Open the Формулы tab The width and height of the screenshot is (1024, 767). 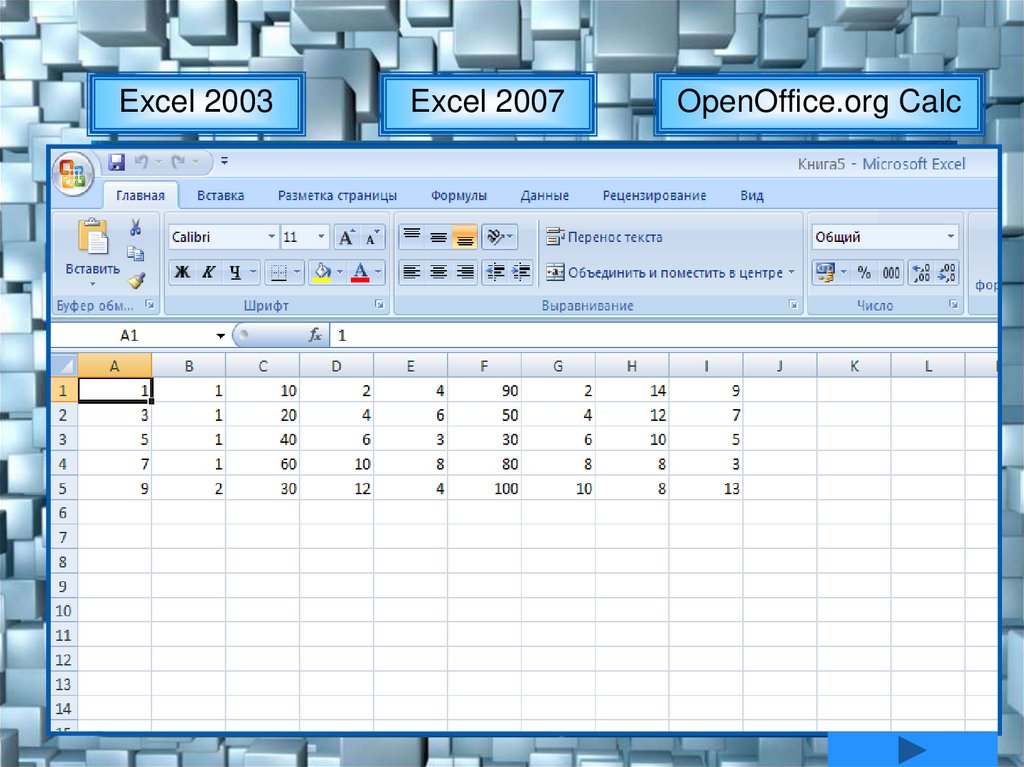click(x=458, y=195)
